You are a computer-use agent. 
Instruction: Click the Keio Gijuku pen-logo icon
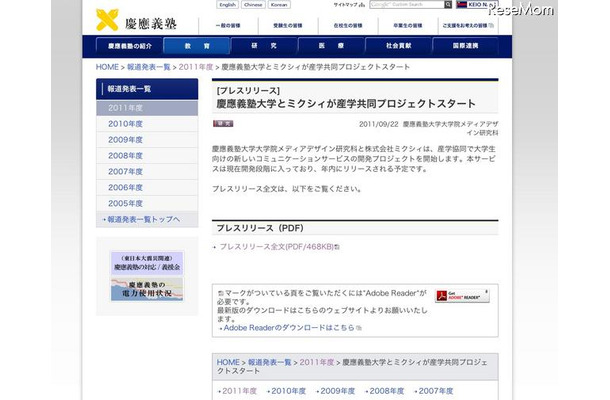click(x=107, y=20)
